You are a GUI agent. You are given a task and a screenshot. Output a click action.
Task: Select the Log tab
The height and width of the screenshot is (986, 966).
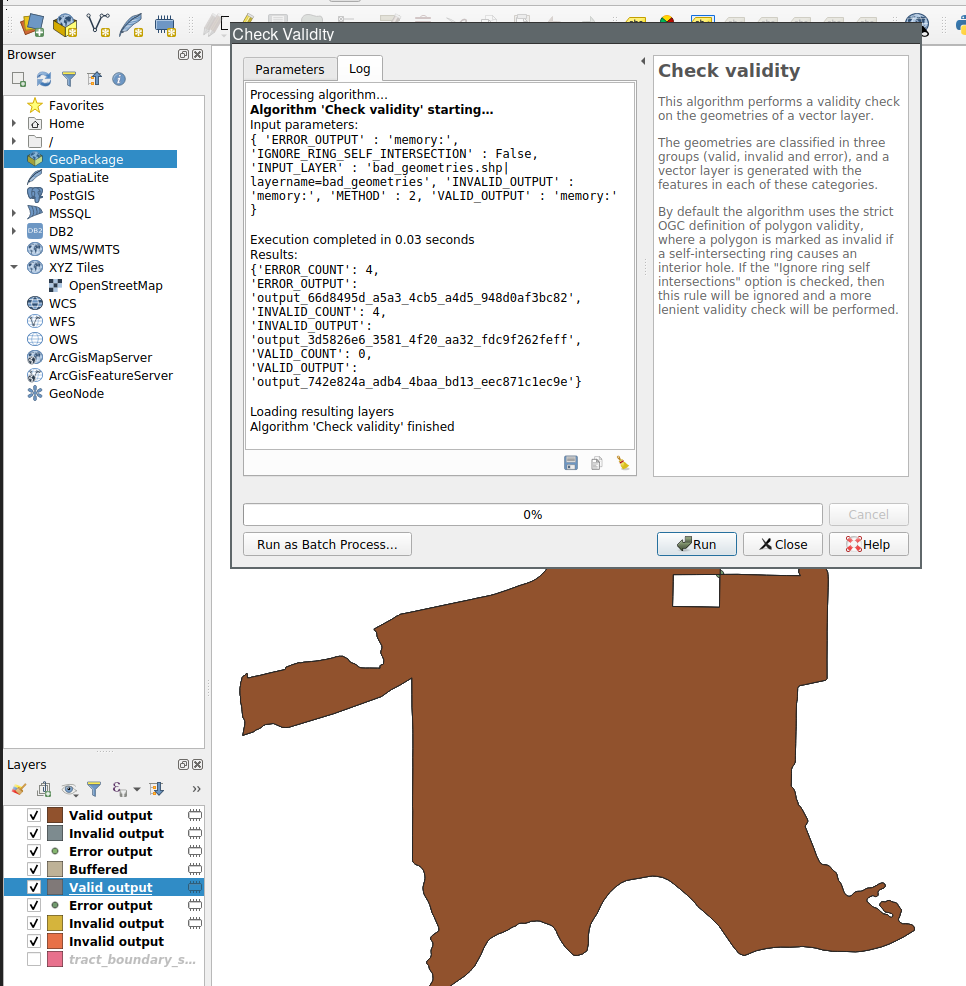point(359,69)
